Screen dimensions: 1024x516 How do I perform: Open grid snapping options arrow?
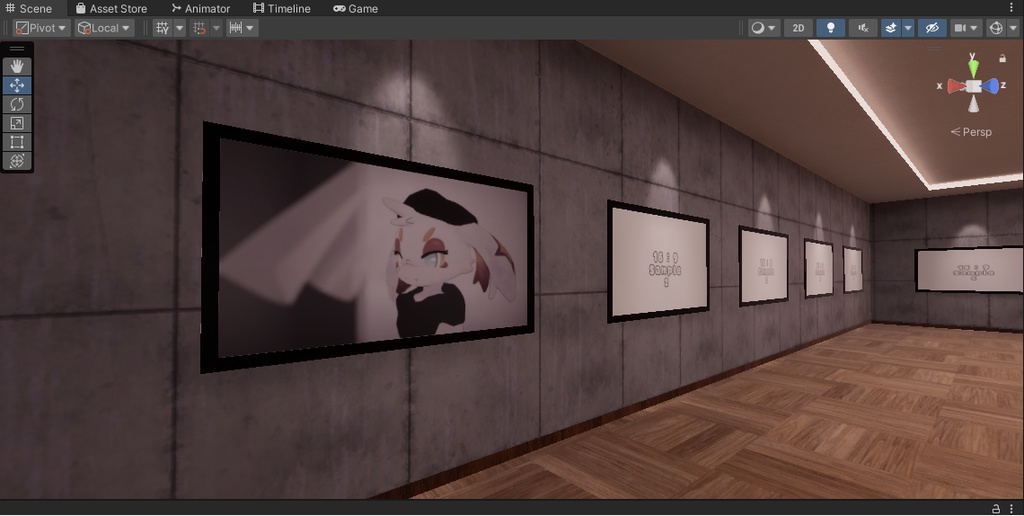click(x=216, y=28)
